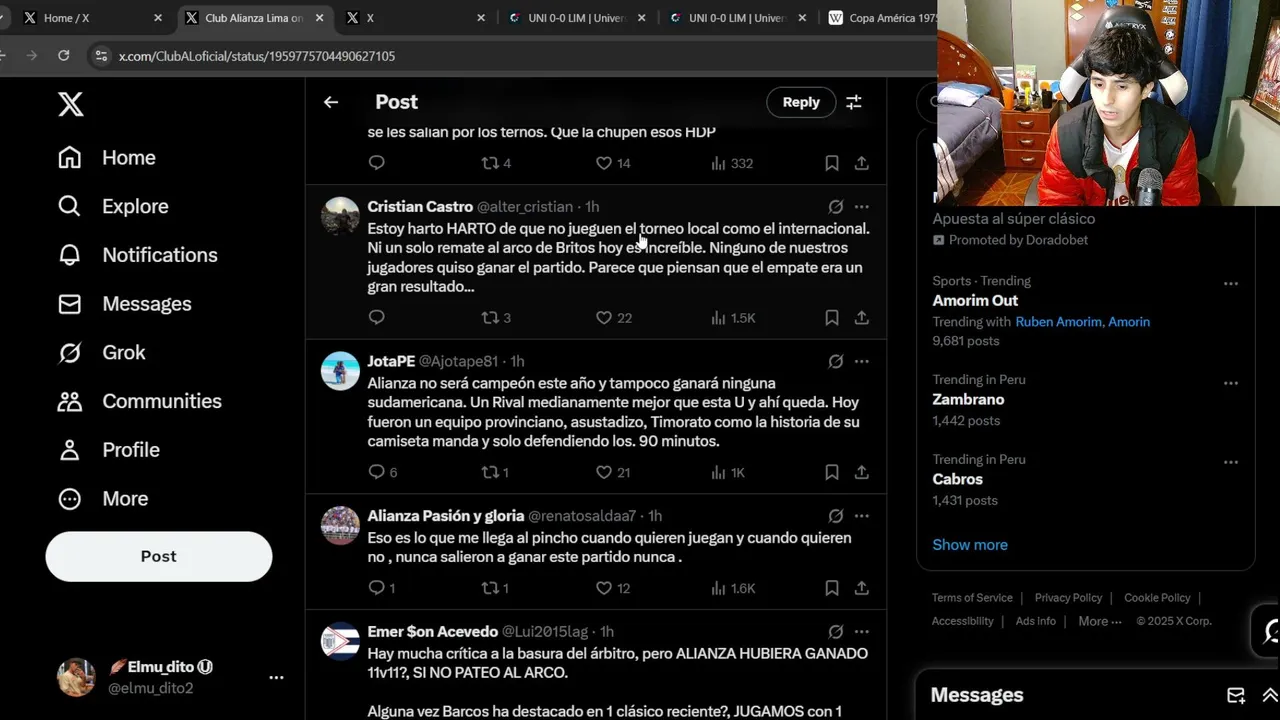
Task: View analytics of Alianza Pasión y gloria's post
Action: (x=733, y=588)
